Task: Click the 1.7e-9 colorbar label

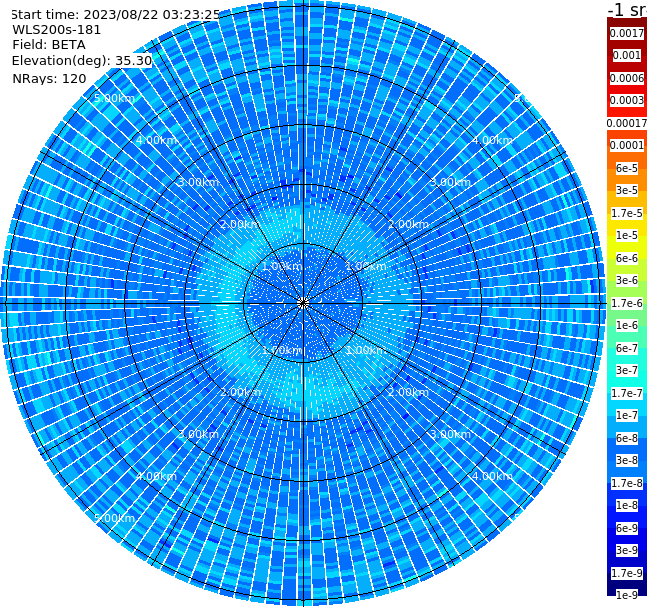Action: pyautogui.click(x=627, y=573)
